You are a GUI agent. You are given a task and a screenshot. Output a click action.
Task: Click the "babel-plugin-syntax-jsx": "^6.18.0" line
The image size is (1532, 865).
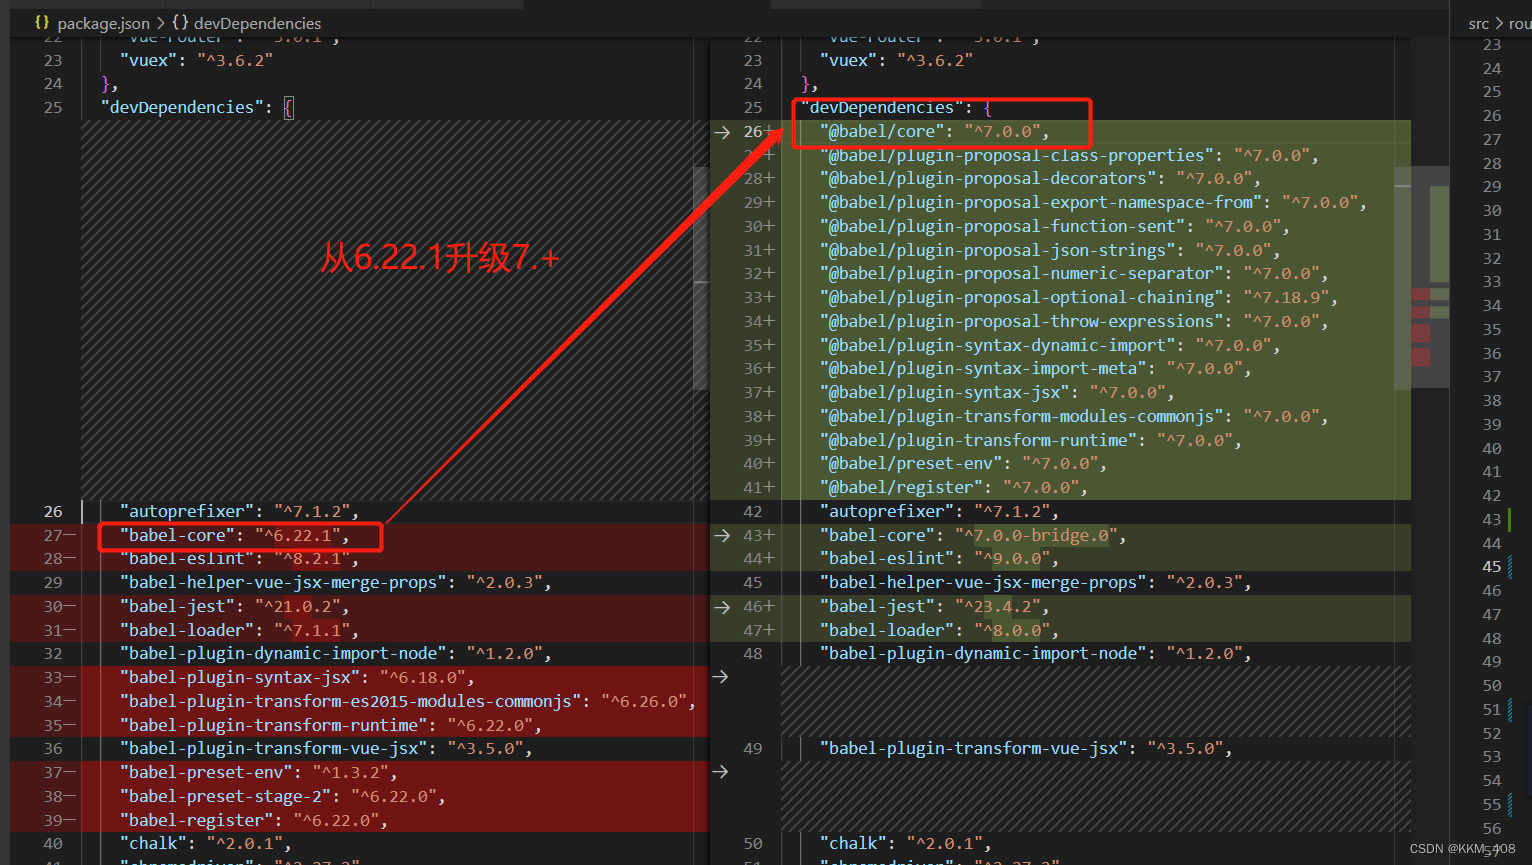tap(297, 677)
